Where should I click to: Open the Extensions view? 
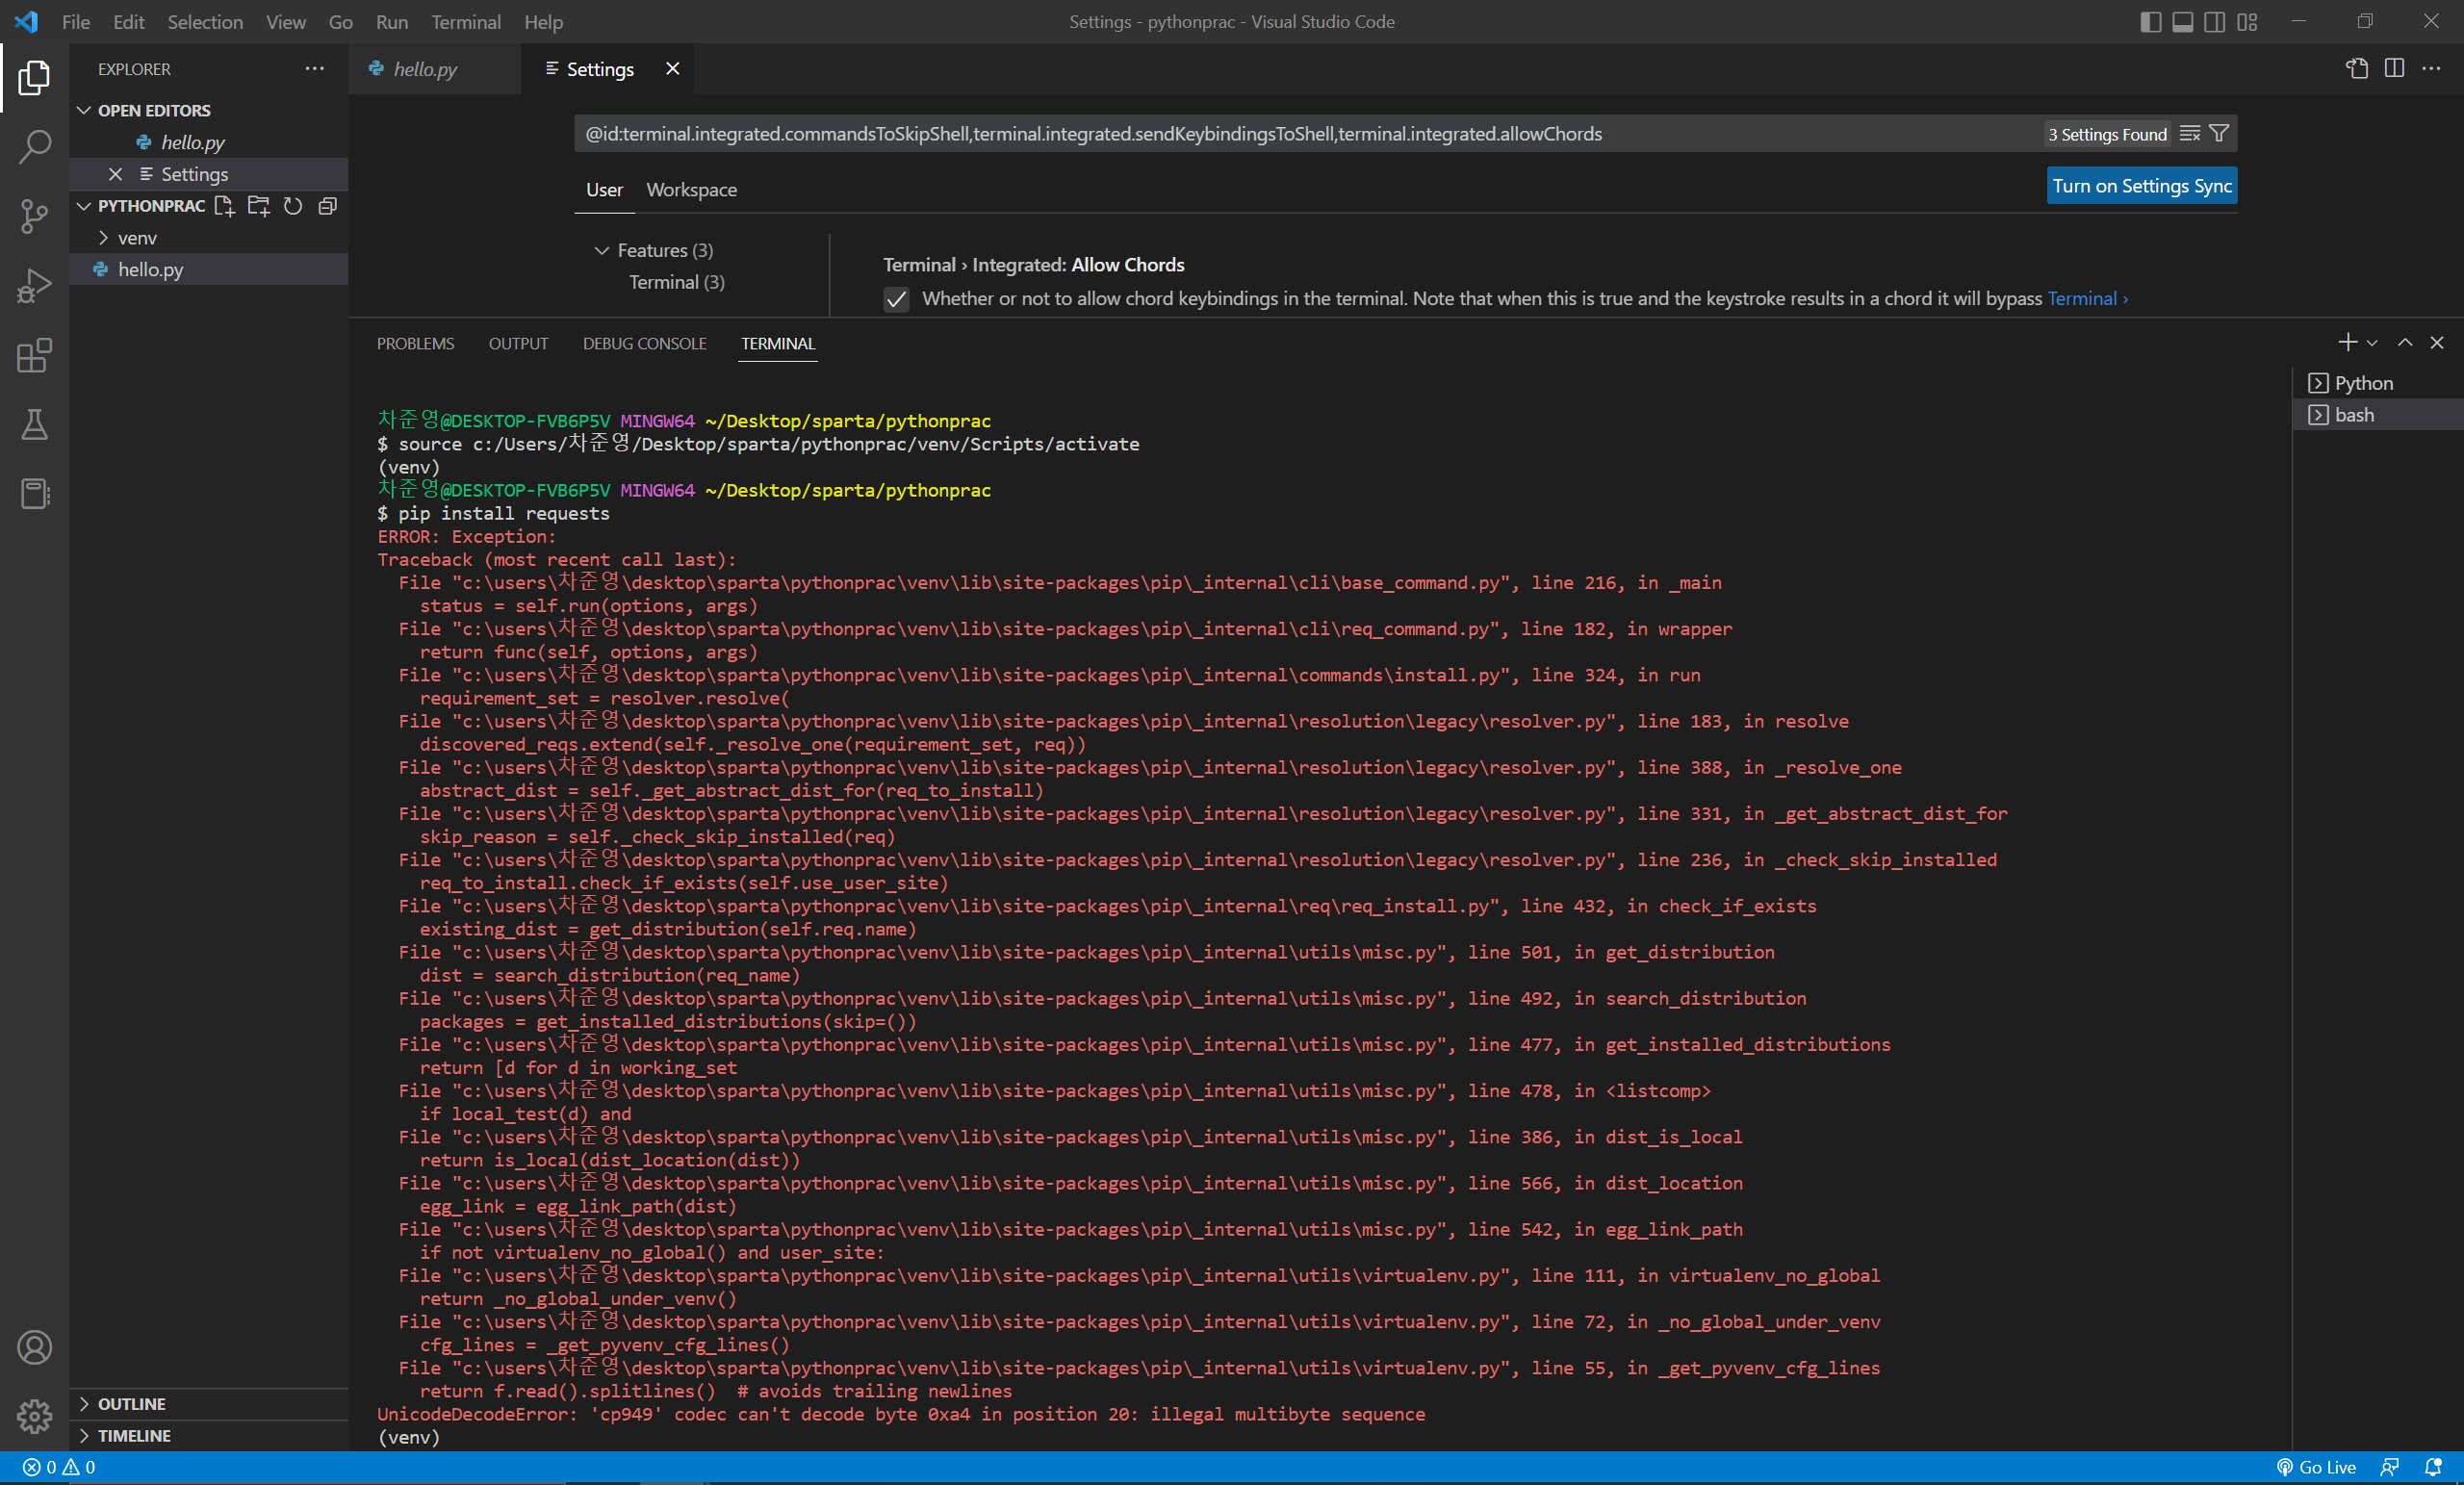(34, 356)
